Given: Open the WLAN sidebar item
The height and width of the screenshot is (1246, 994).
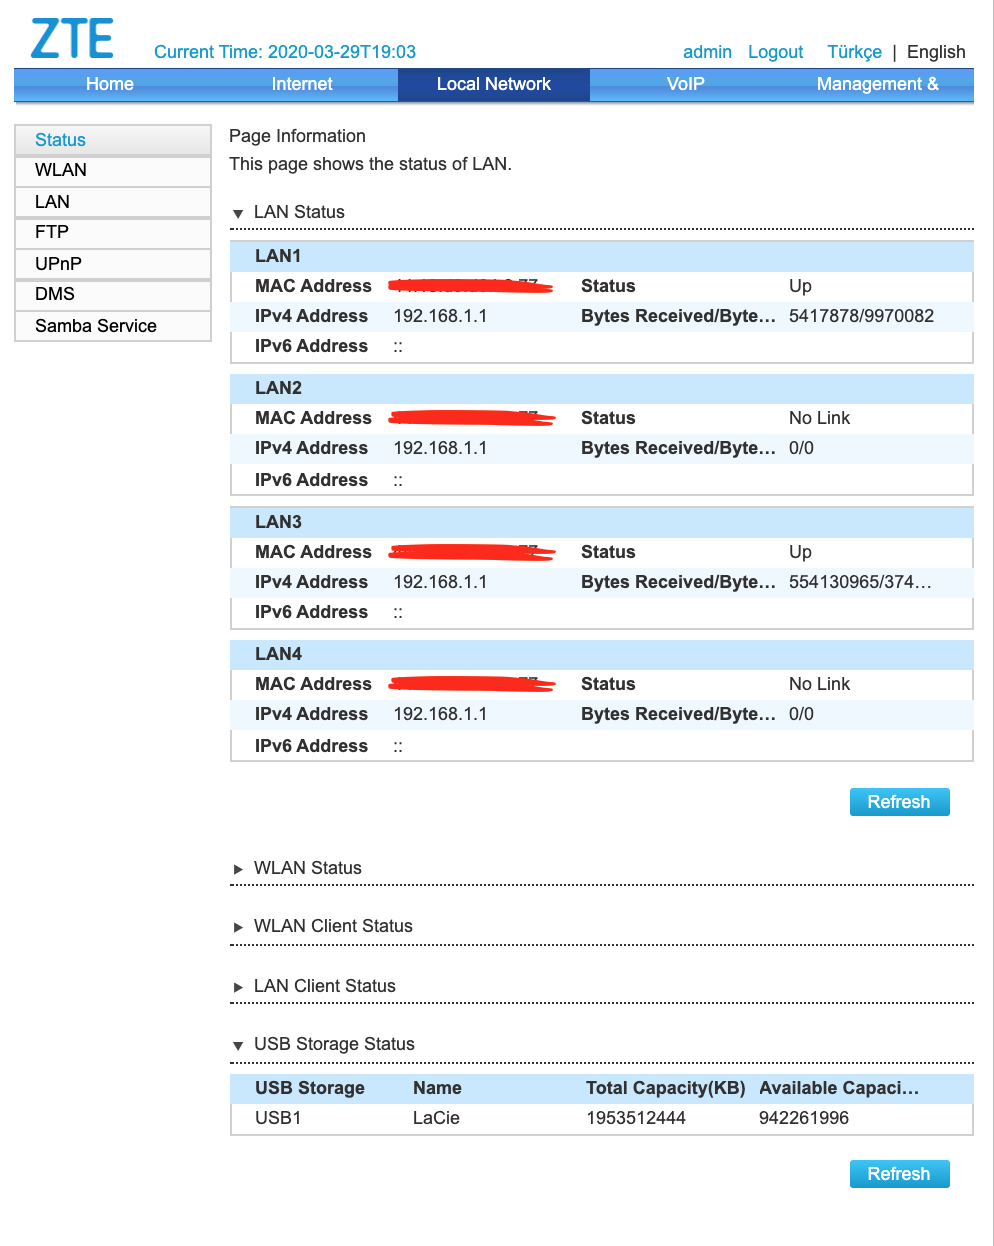Looking at the screenshot, I should click(x=113, y=170).
